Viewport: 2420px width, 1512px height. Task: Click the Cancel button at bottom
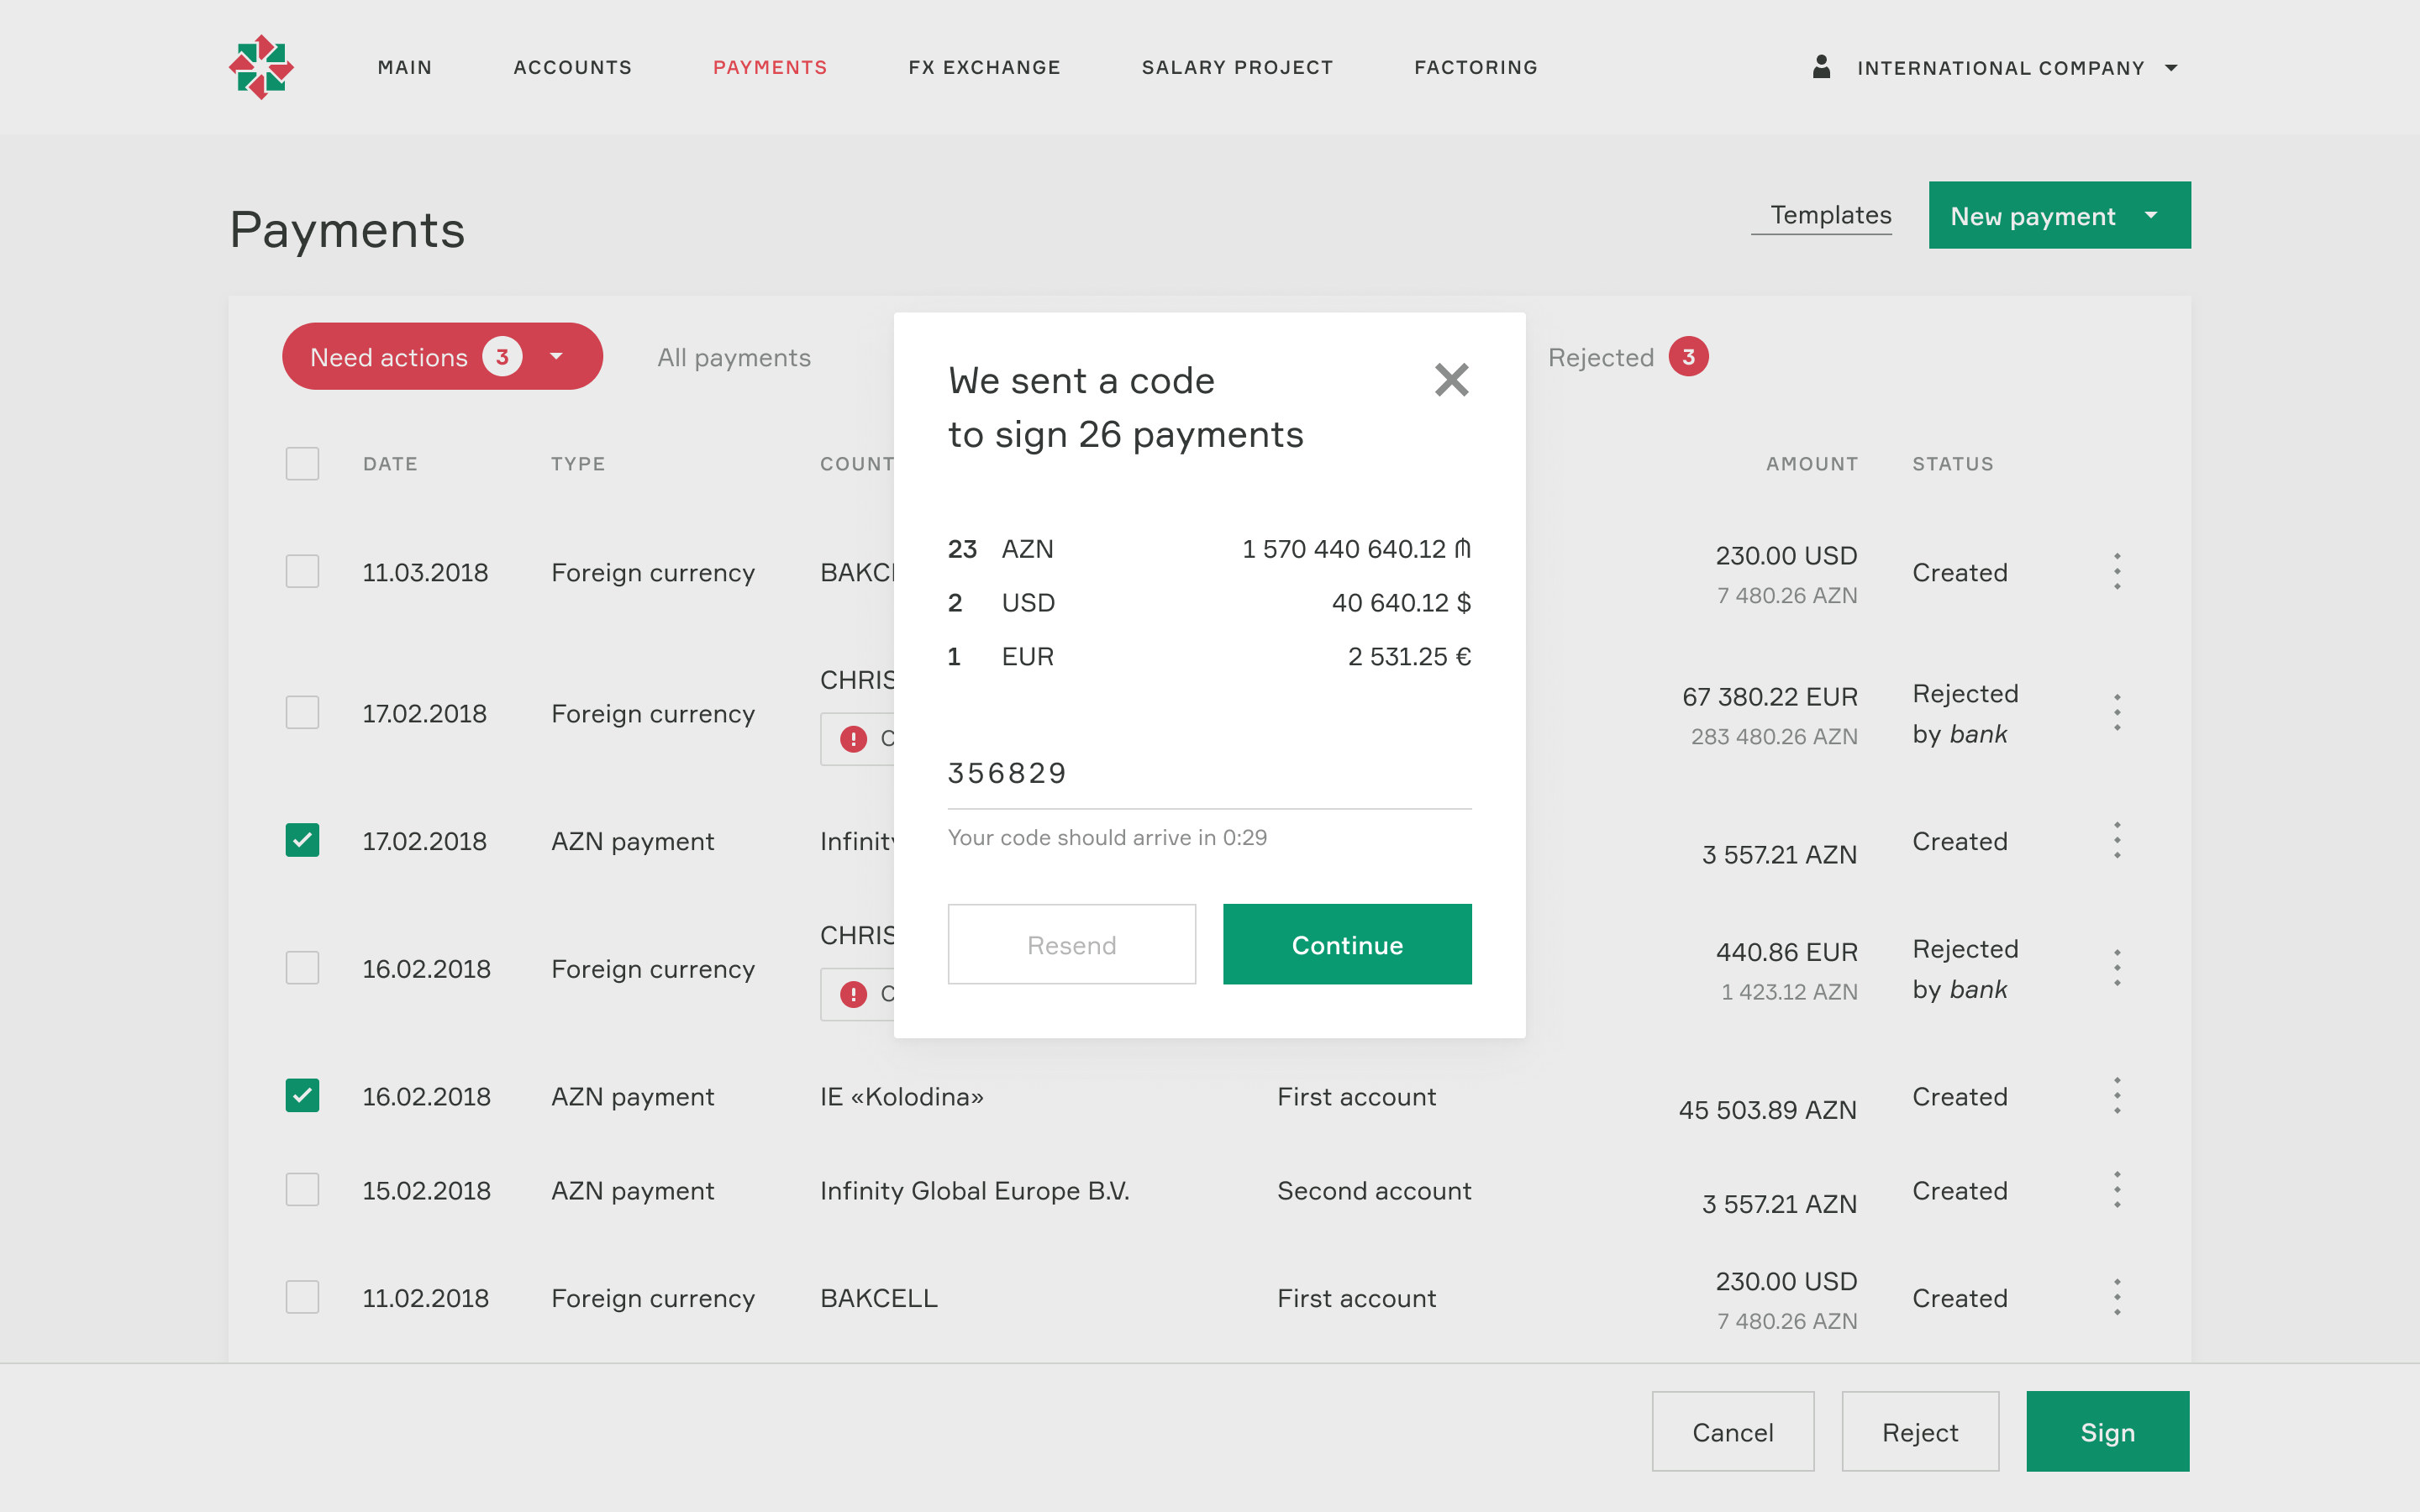1733,1431
